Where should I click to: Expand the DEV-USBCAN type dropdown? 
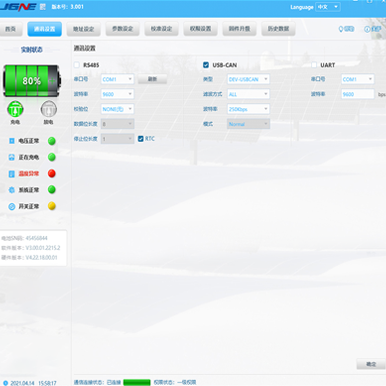coord(248,79)
